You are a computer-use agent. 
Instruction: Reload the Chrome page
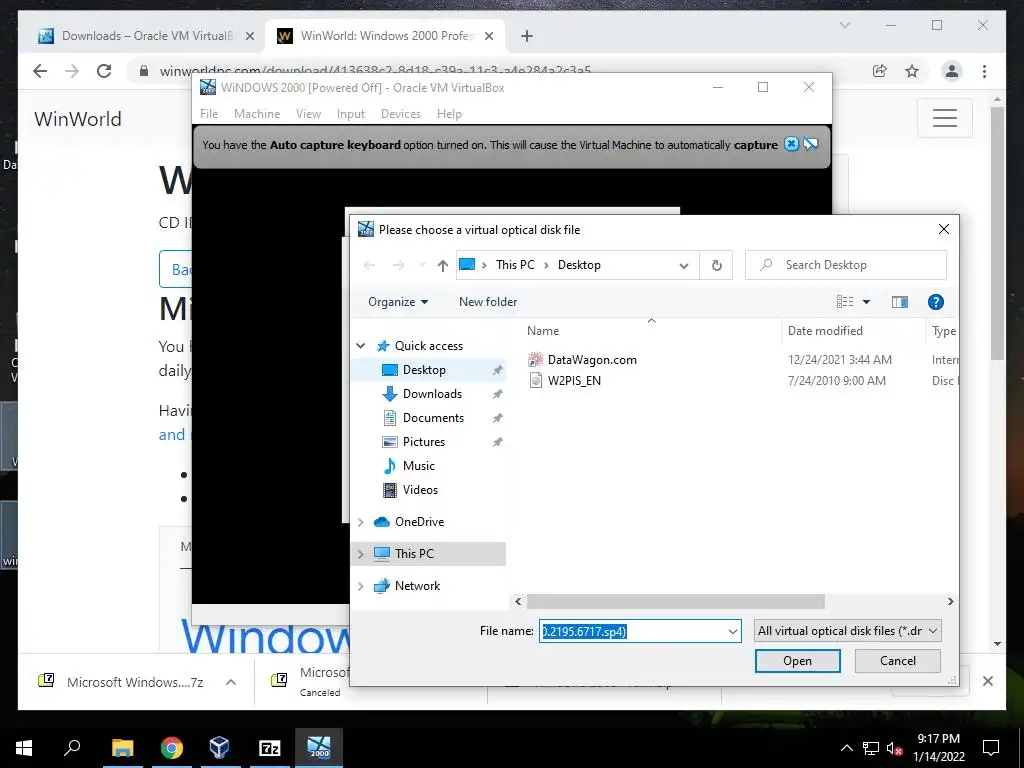(104, 71)
